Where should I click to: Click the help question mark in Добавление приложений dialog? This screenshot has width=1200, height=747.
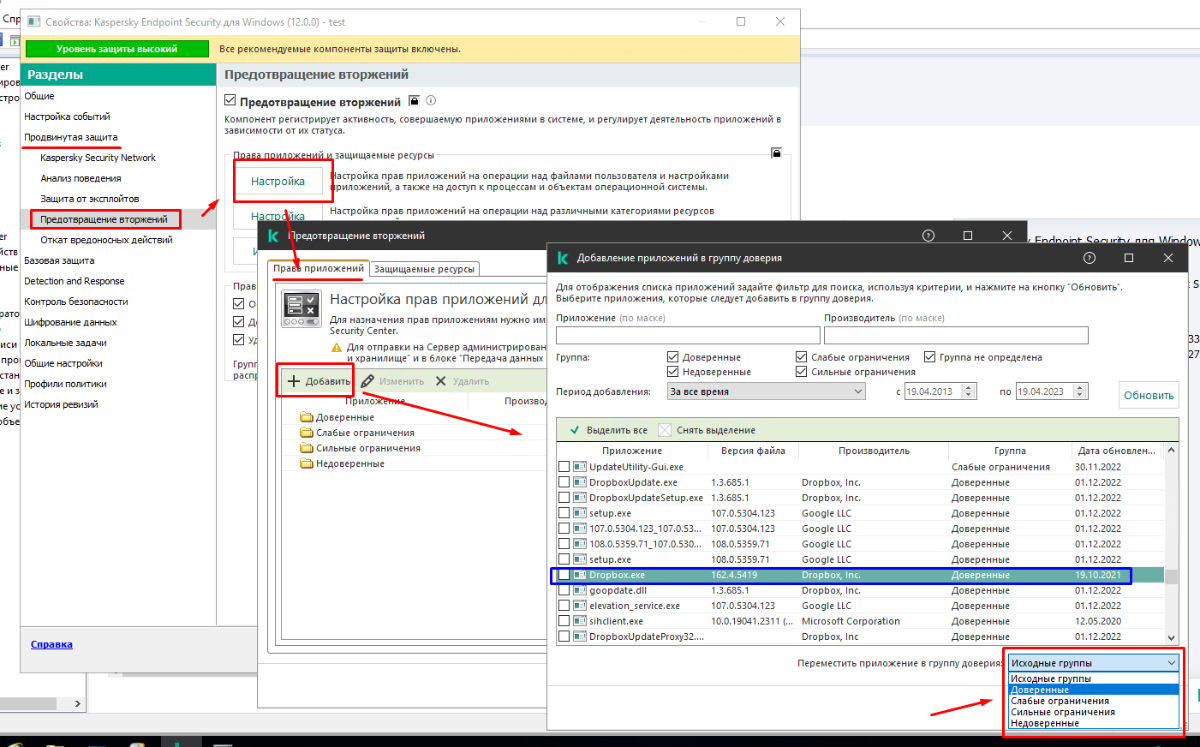1089,258
